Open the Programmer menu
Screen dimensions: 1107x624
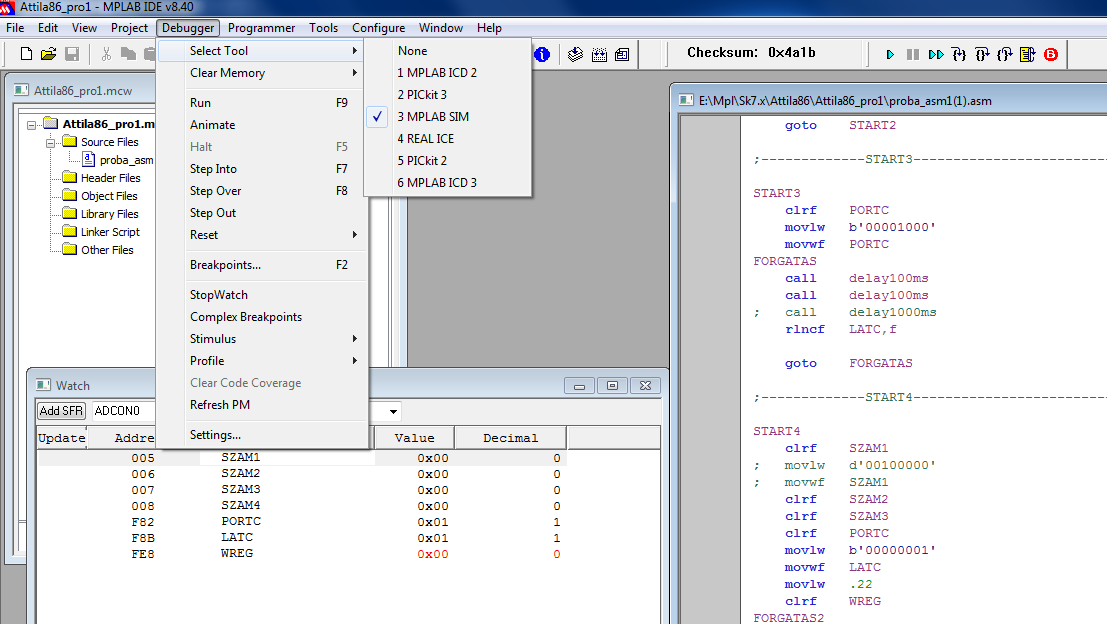coord(261,28)
